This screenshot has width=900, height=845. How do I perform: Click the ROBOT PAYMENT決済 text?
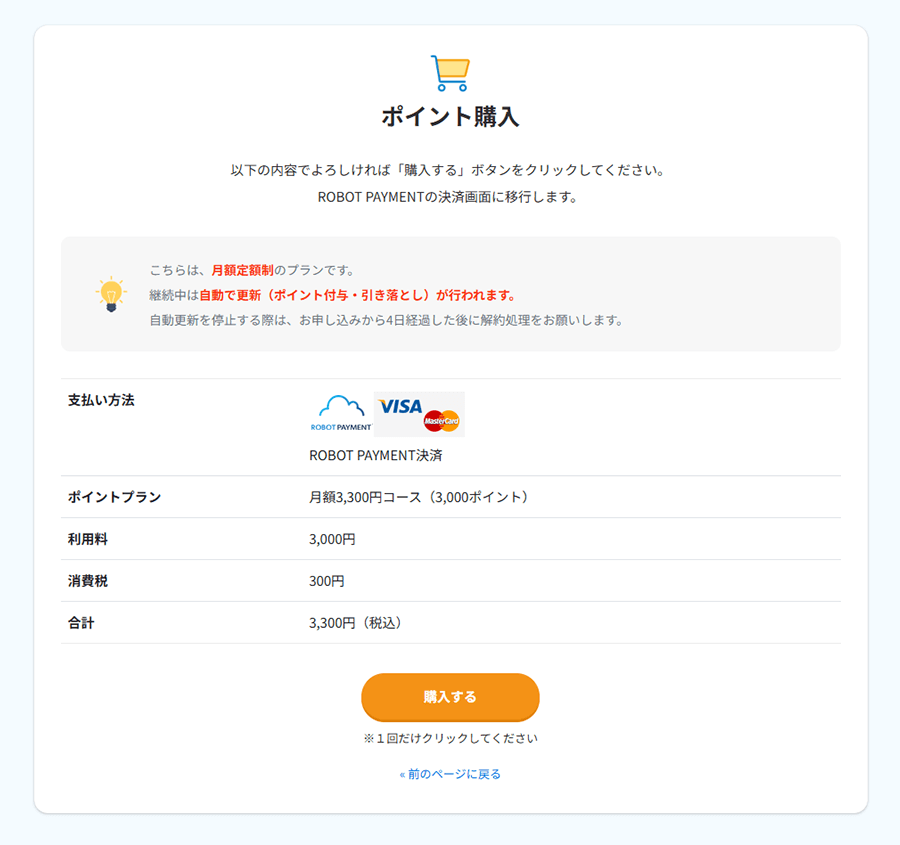pyautogui.click(x=376, y=455)
